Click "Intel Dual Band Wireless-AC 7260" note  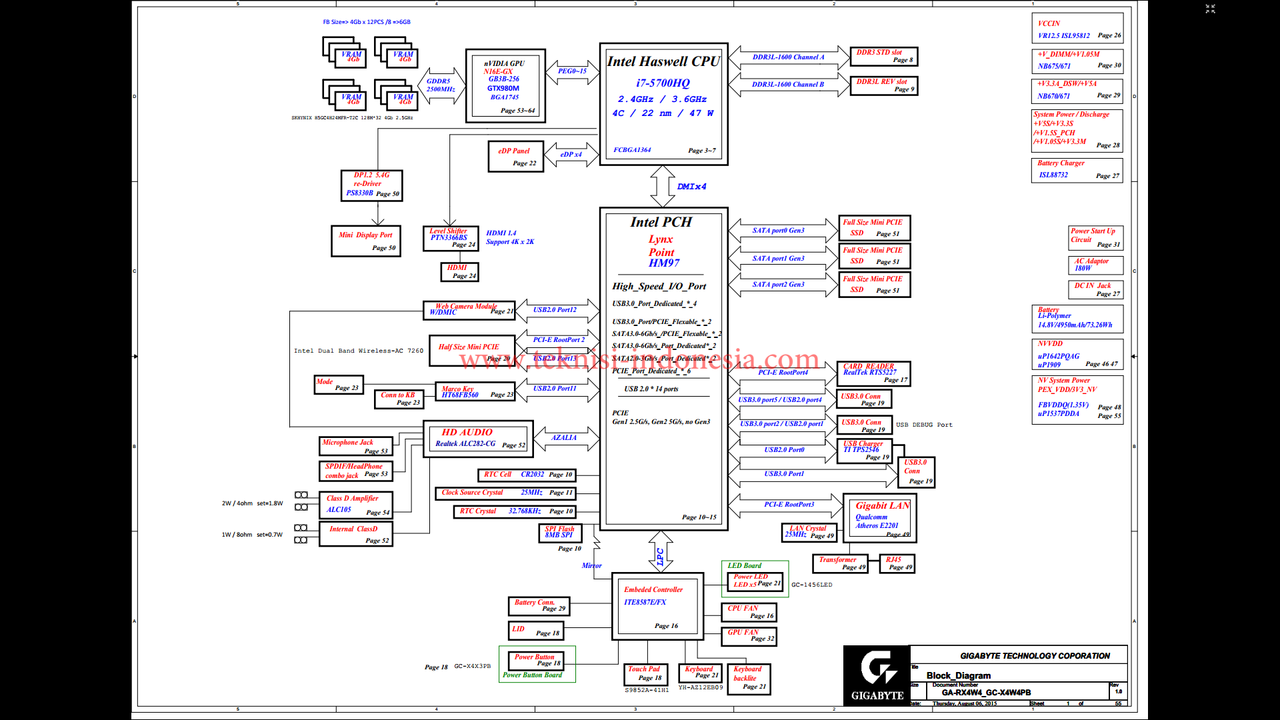[x=357, y=351]
